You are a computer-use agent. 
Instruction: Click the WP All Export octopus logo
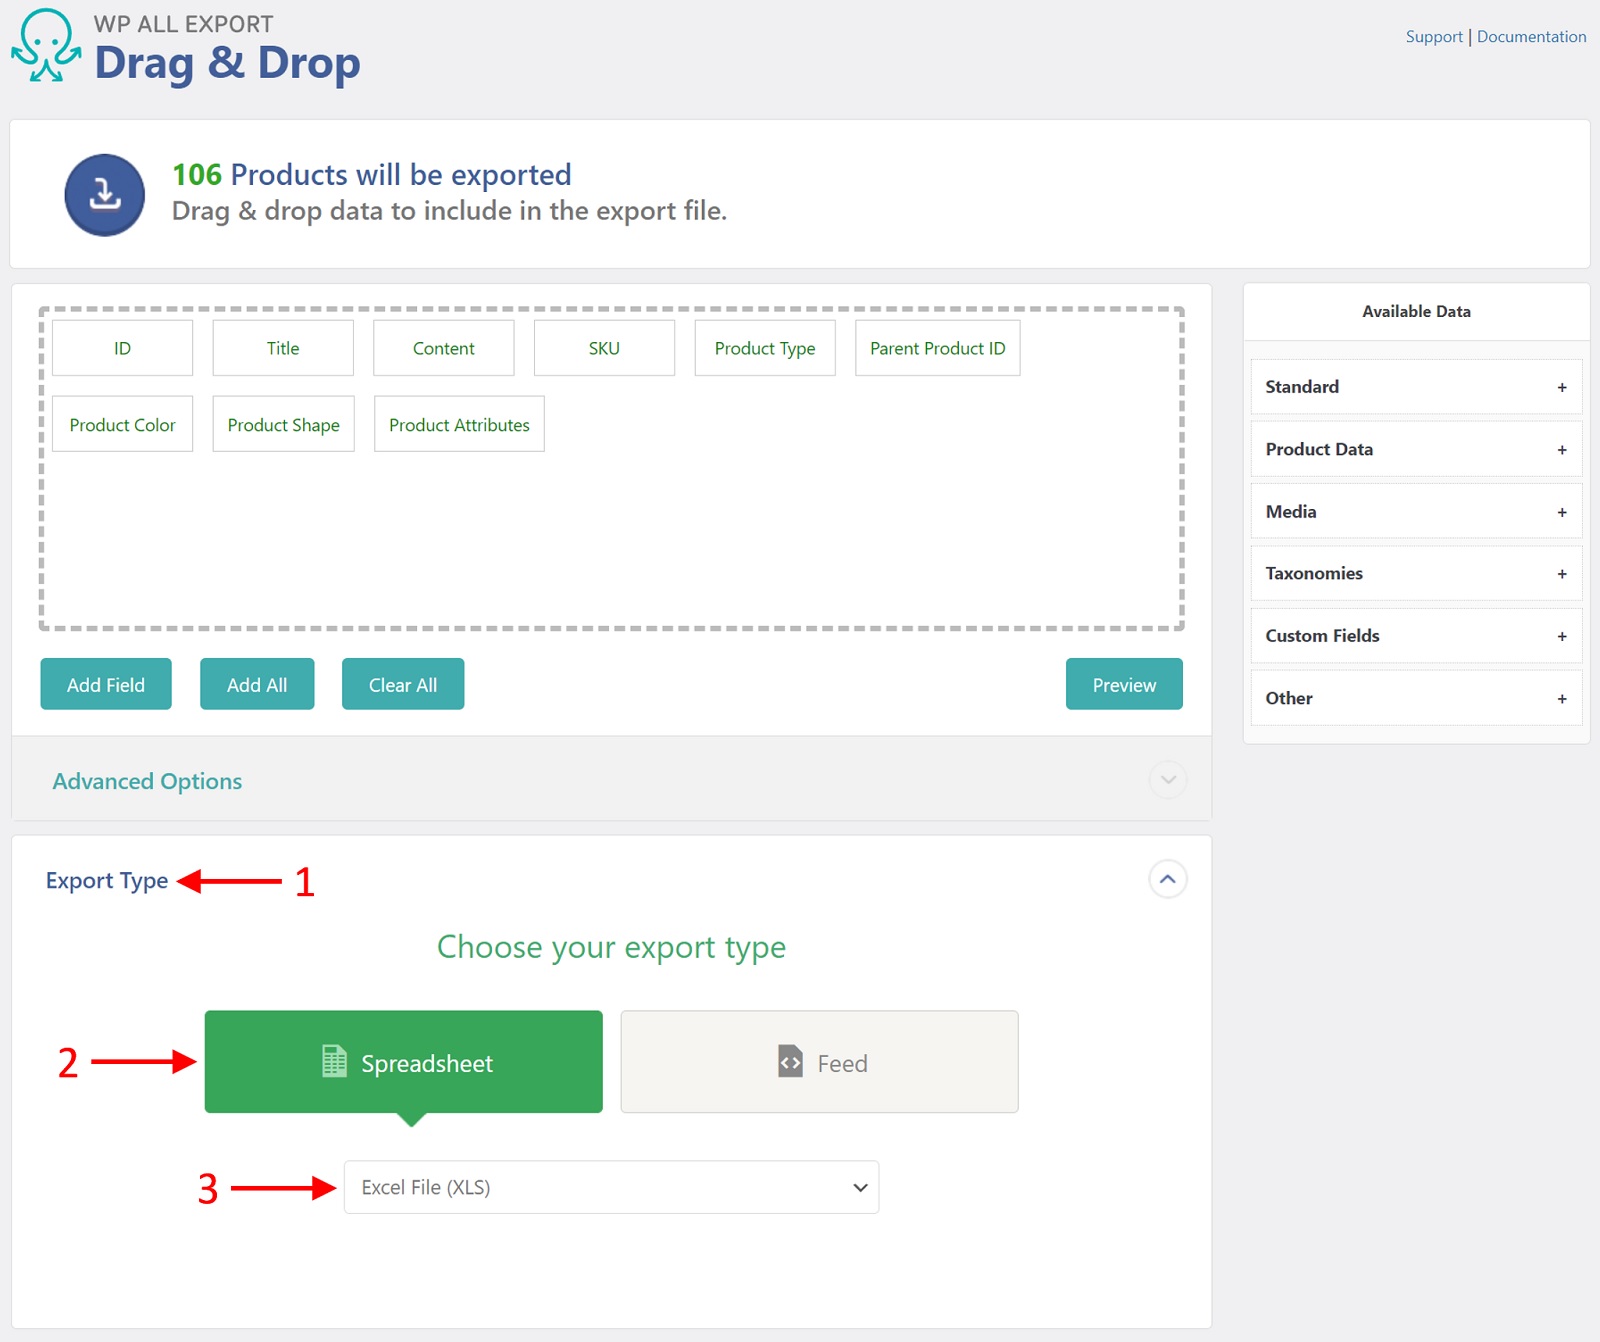pyautogui.click(x=46, y=46)
